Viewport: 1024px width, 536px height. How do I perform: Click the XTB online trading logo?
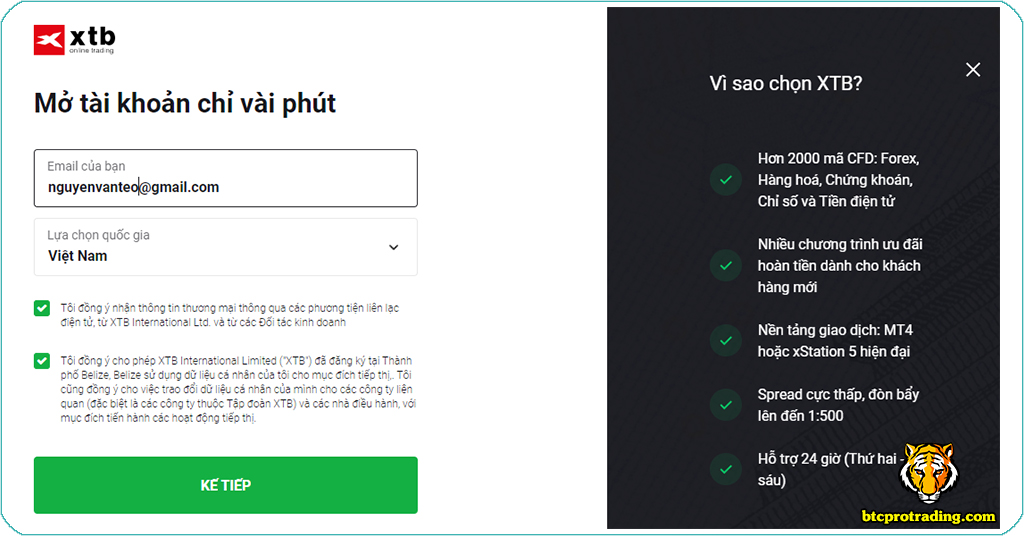coord(74,40)
